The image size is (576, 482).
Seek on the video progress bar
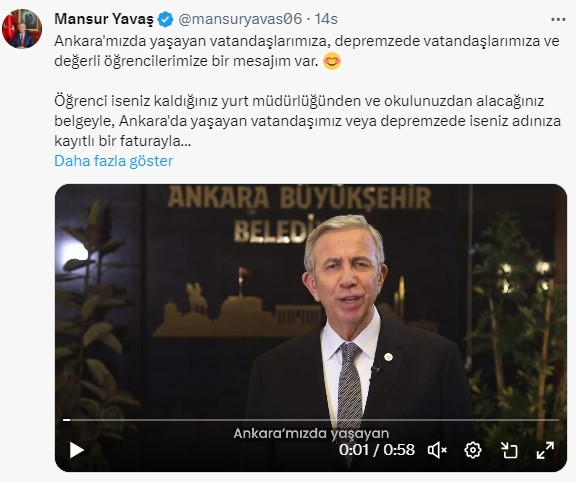[x=311, y=420]
